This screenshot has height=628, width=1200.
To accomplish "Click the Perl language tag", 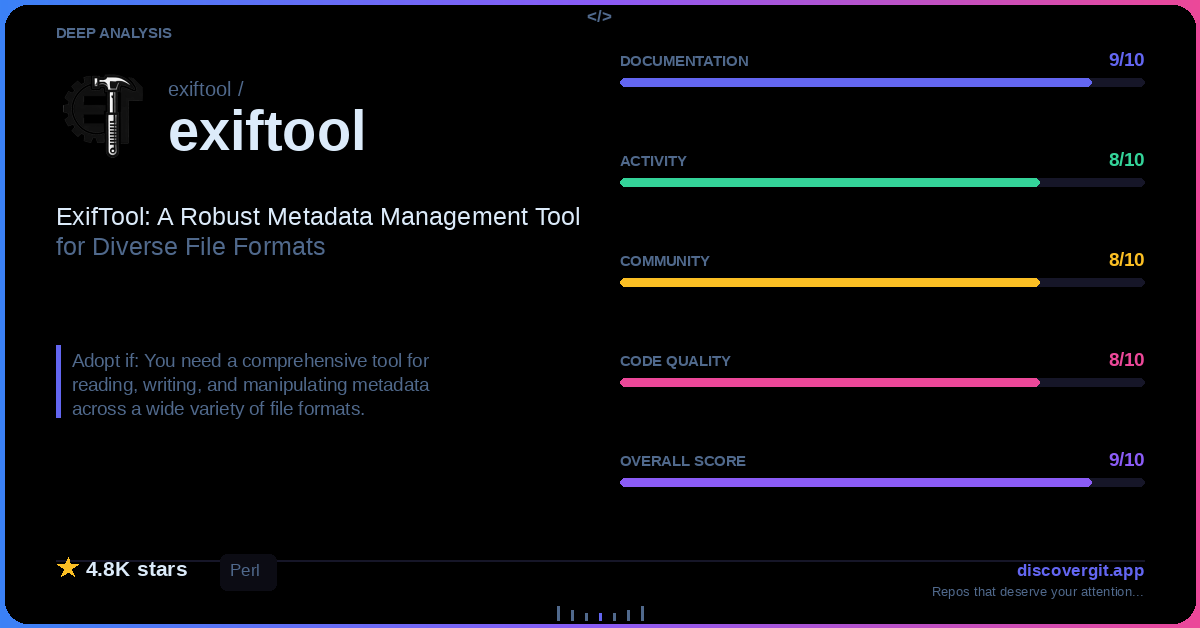I will pos(248,572).
